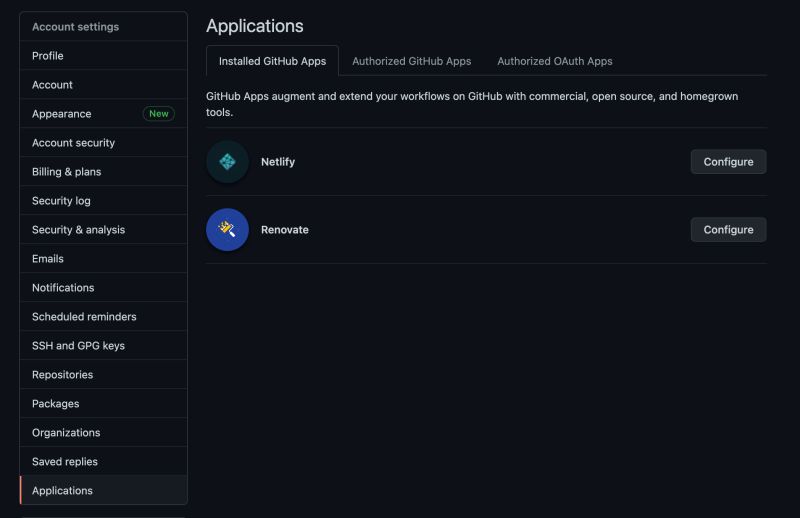Open Profile settings in sidebar
This screenshot has width=800, height=518.
[x=48, y=56]
